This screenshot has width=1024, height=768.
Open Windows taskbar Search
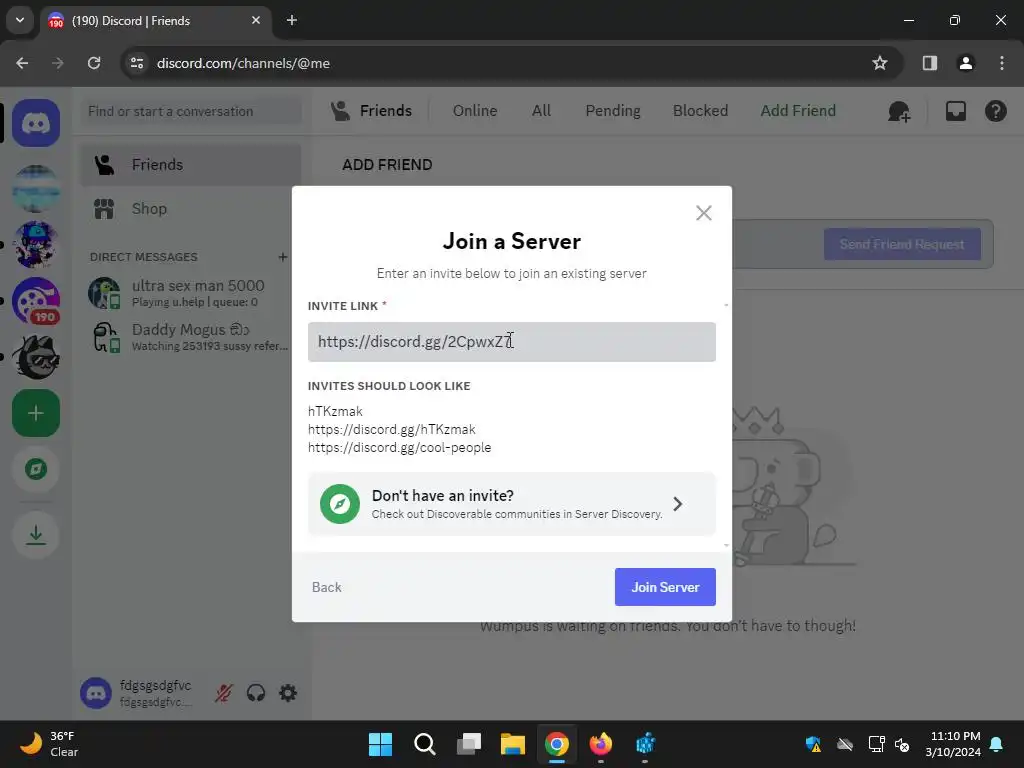pos(424,744)
